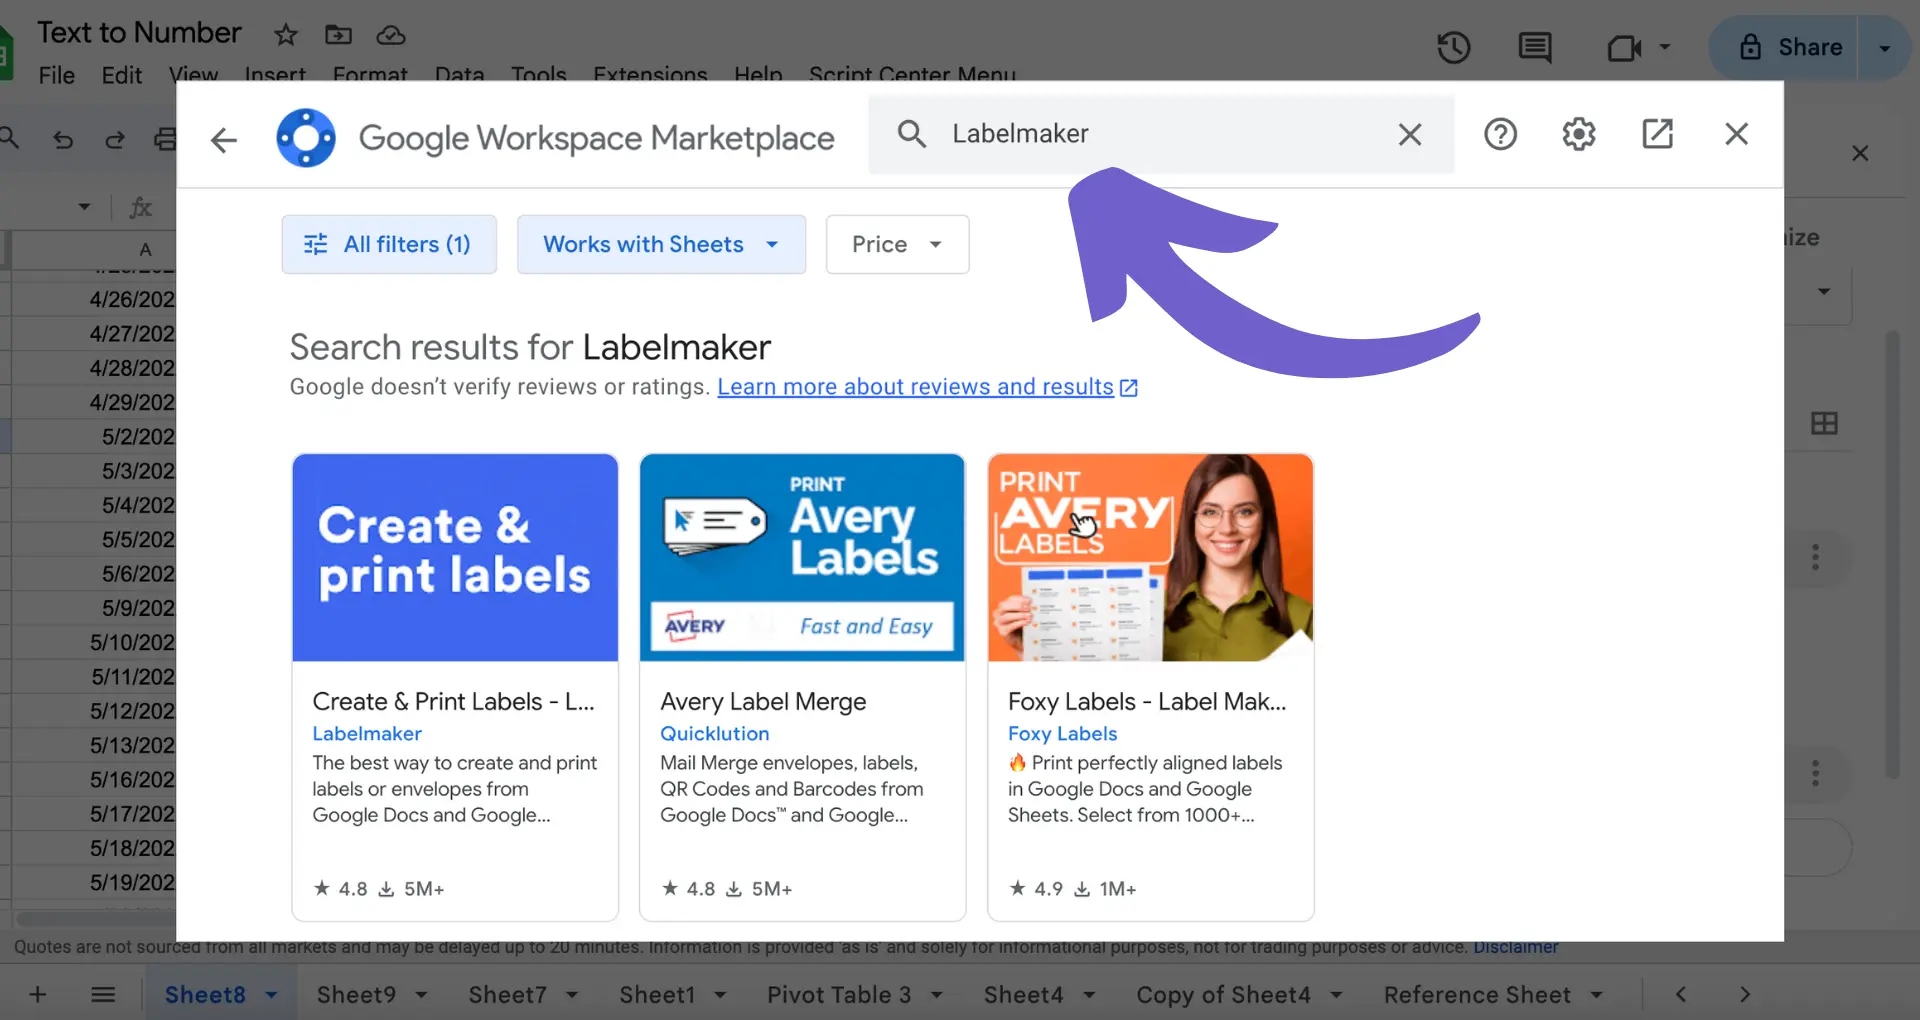The height and width of the screenshot is (1020, 1920).
Task: Open Marketplace in new window
Action: (x=1657, y=134)
